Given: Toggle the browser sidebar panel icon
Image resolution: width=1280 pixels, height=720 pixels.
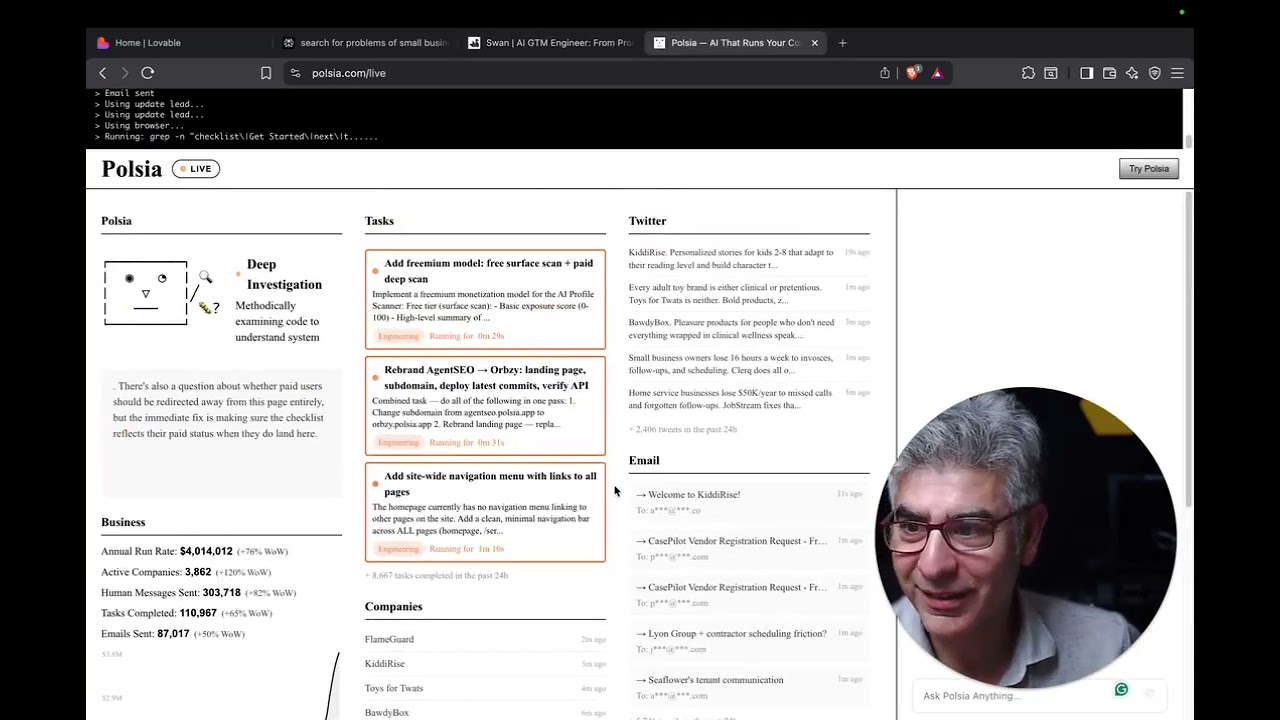Looking at the screenshot, I should click(x=1087, y=73).
